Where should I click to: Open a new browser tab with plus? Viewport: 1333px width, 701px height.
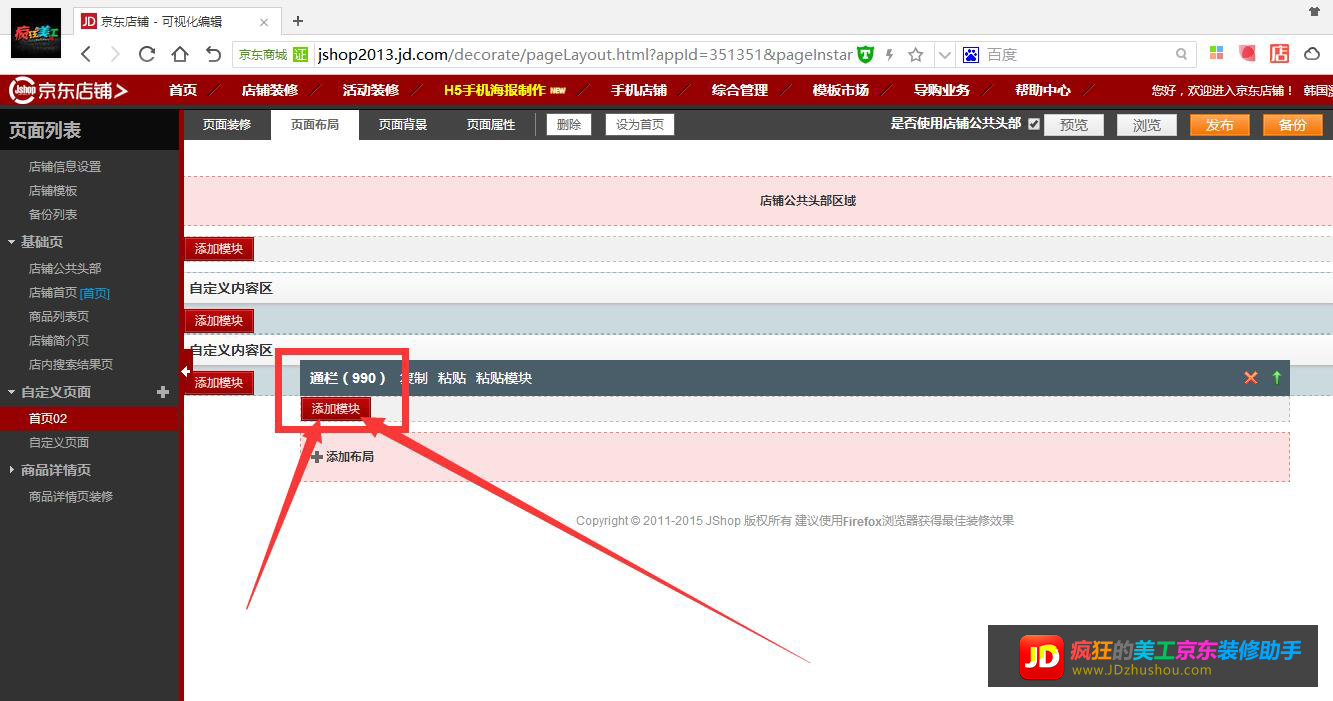pyautogui.click(x=298, y=21)
